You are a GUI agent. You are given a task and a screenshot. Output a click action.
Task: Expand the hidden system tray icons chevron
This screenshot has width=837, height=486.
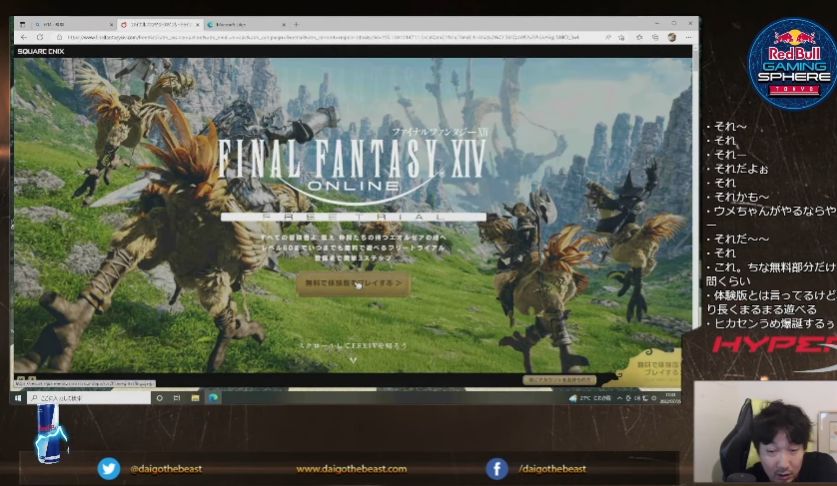(x=619, y=398)
